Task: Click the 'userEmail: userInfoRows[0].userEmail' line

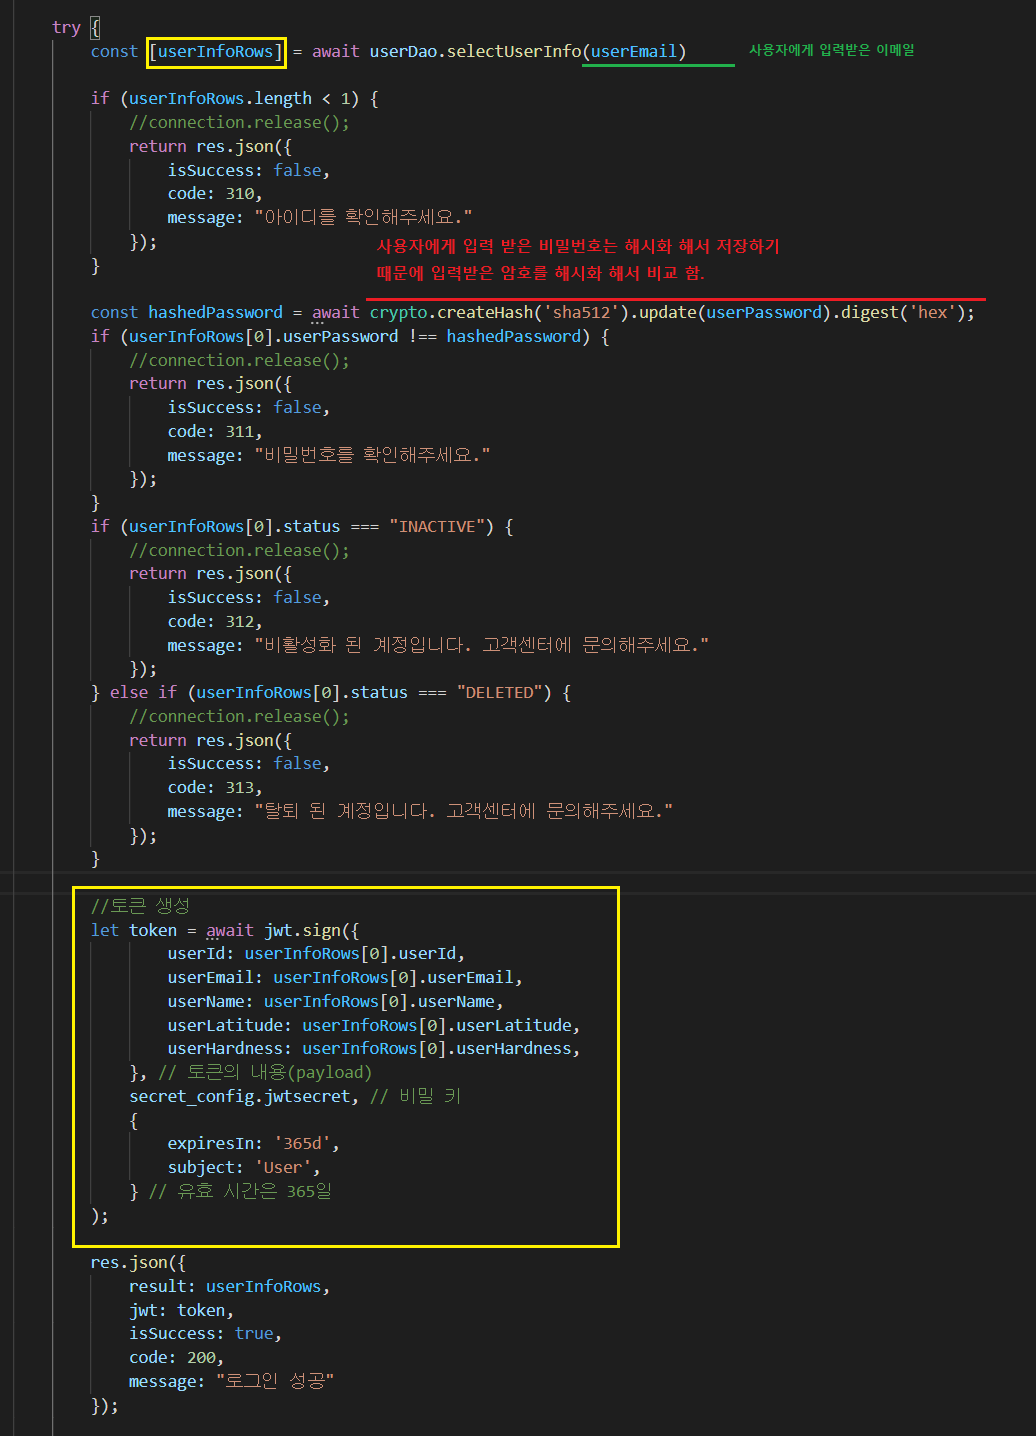Action: click(345, 978)
